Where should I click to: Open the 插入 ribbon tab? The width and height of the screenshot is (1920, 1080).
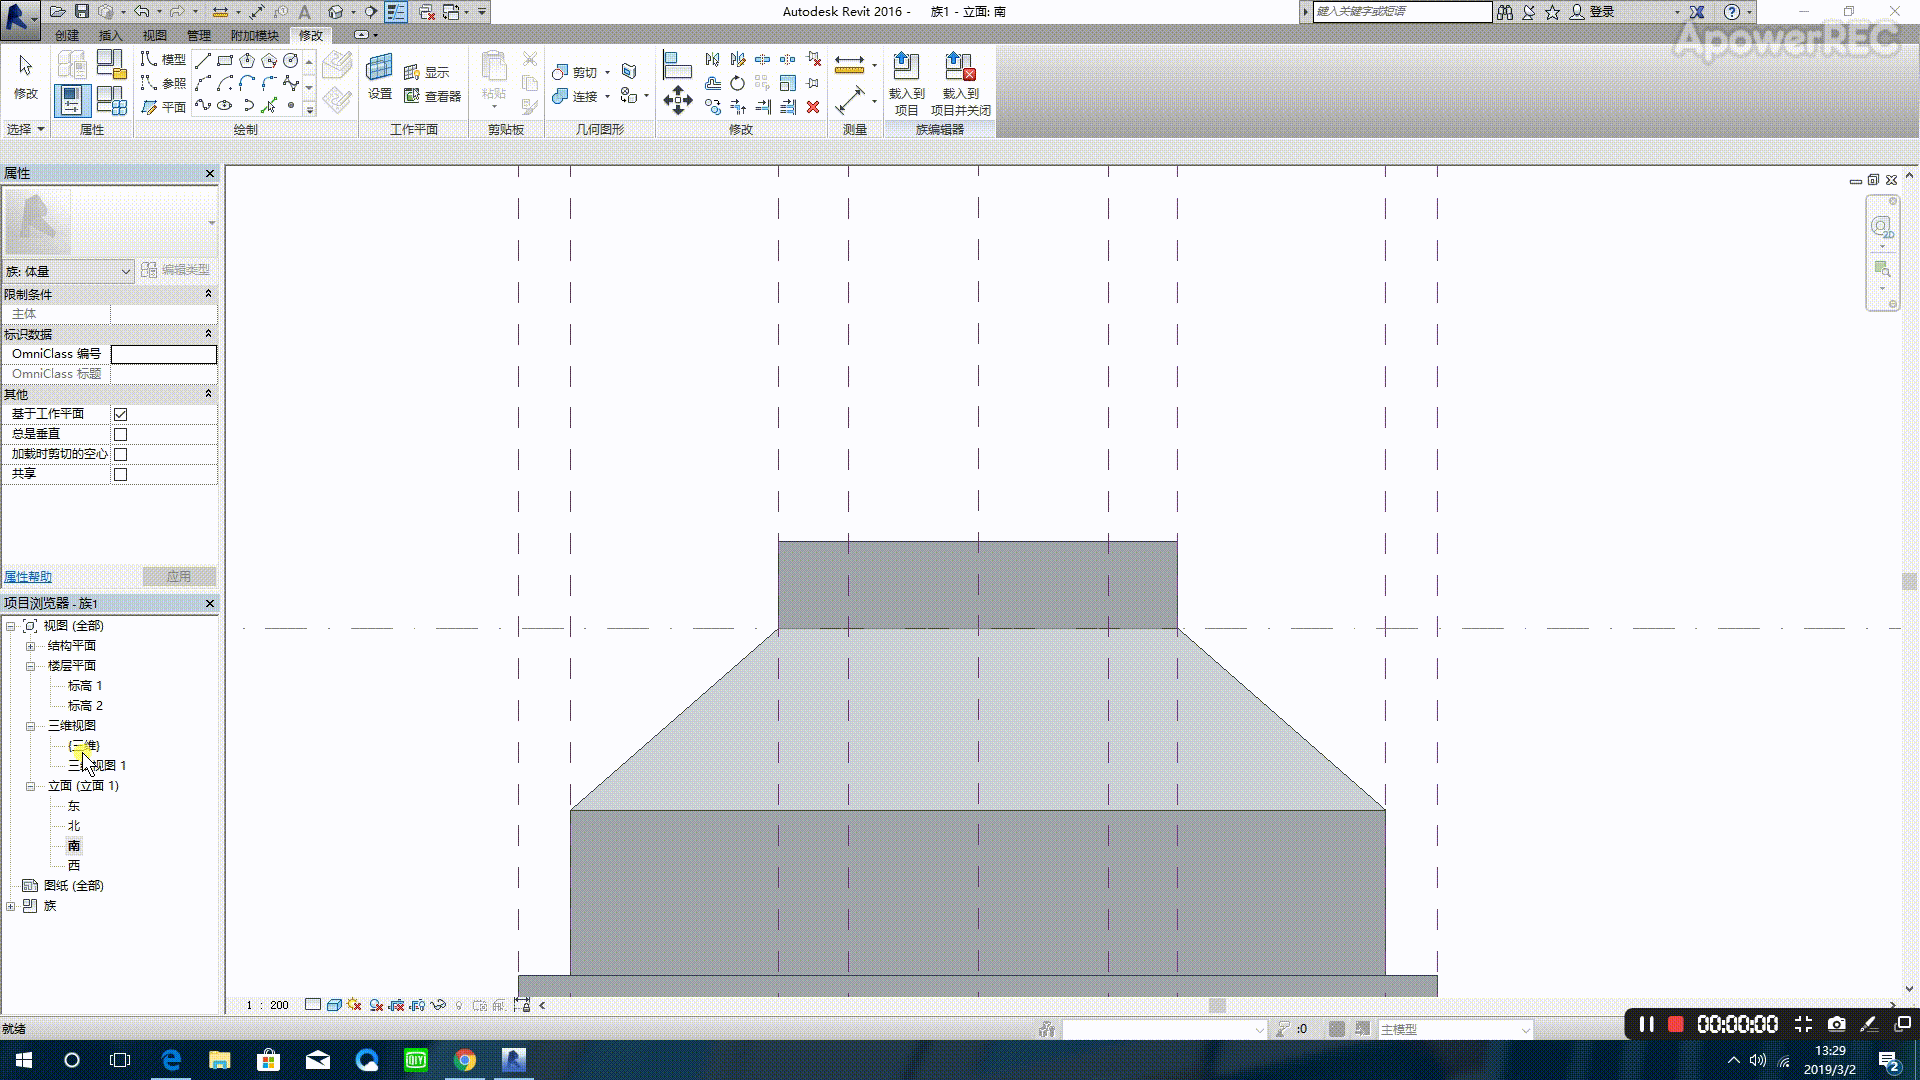[110, 36]
